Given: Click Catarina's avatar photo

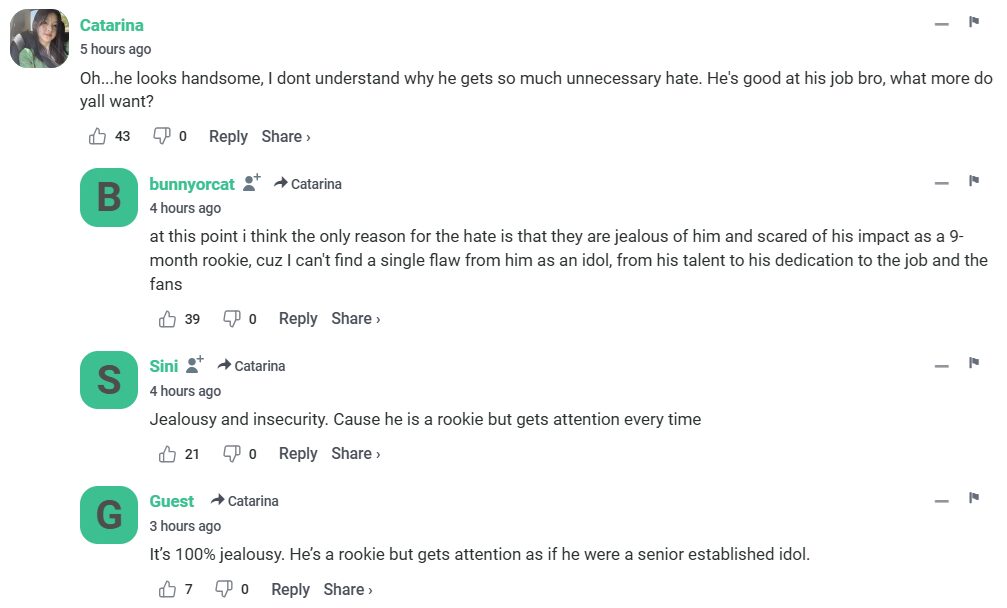Looking at the screenshot, I should click(x=39, y=39).
